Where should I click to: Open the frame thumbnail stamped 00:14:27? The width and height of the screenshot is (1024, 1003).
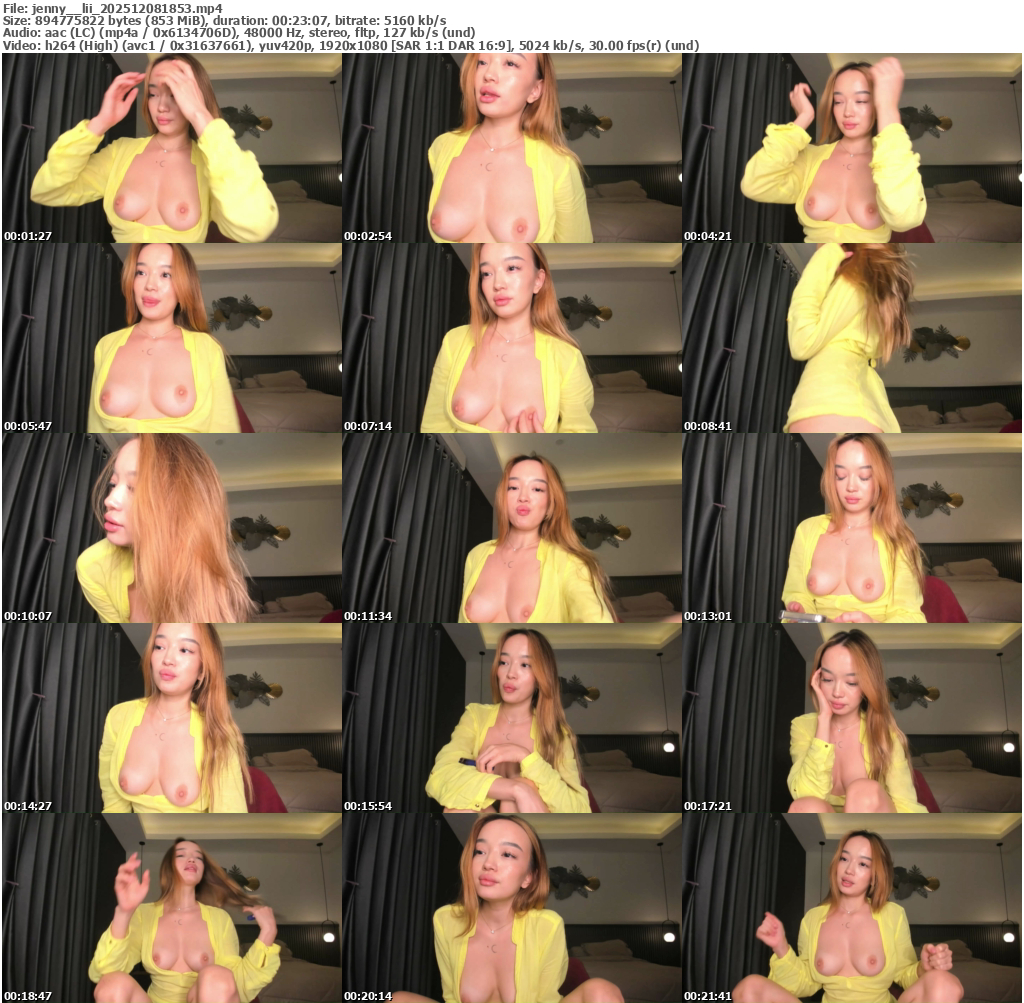coord(172,718)
